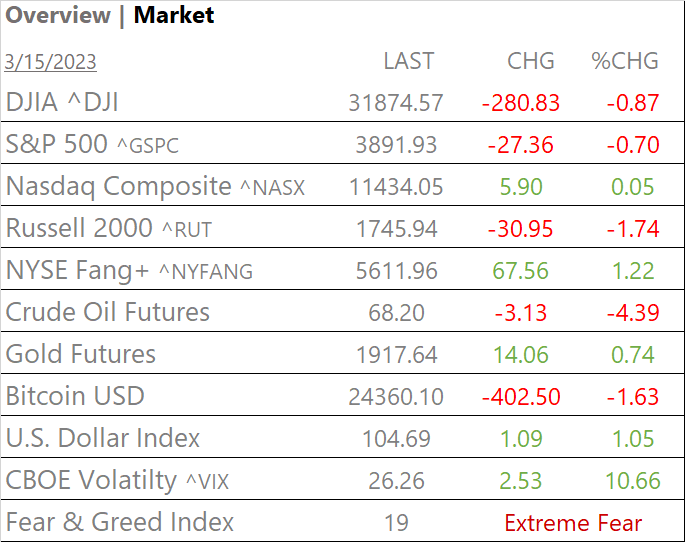
Task: Select Bitcoin USD row
Action: [75, 396]
